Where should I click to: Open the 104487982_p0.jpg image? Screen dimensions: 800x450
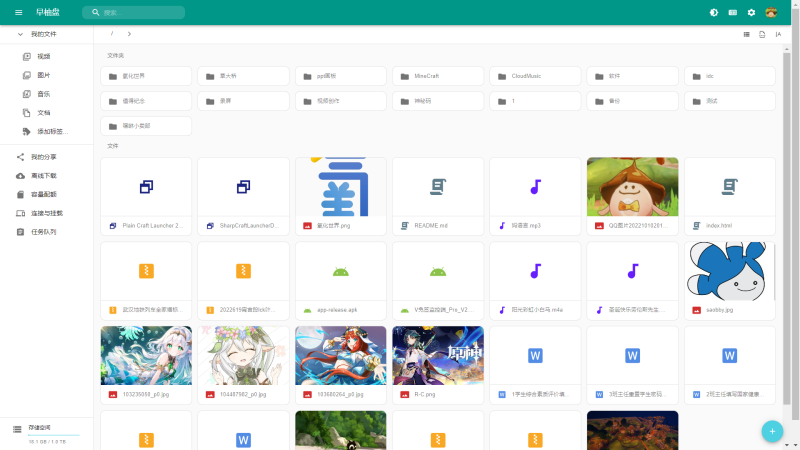point(243,356)
